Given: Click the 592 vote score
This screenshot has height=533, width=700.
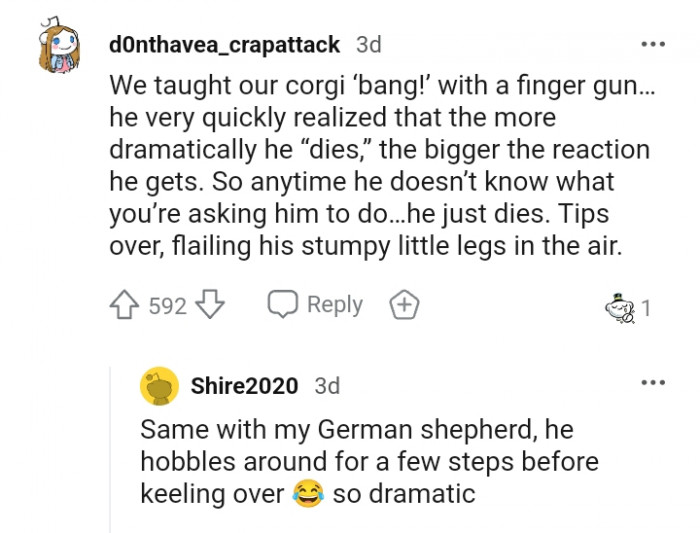Looking at the screenshot, I should point(167,306).
